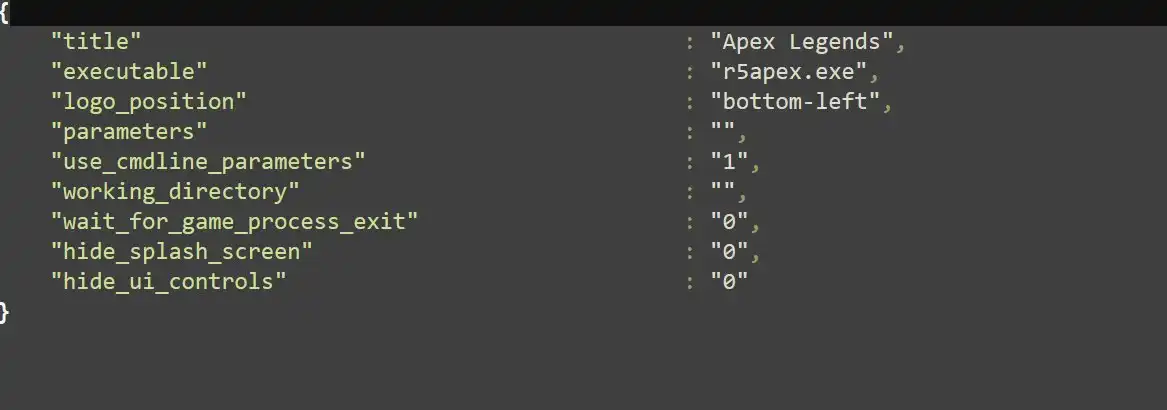Click the "working_directory" key
Screen dimensions: 1167x410
pyautogui.click(x=176, y=191)
